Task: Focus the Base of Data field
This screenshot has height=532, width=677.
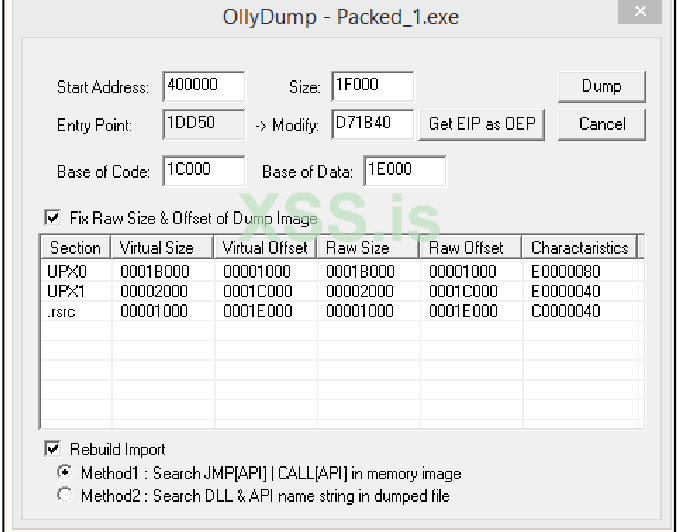Action: coord(405,171)
